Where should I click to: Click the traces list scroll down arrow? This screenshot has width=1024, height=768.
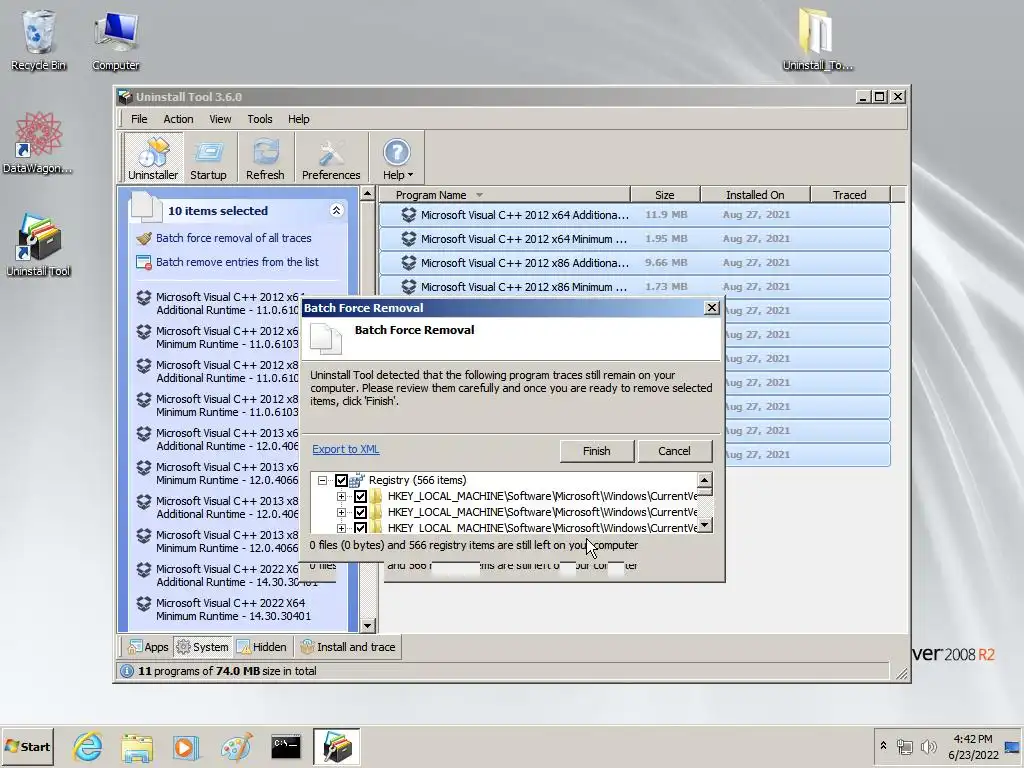(704, 525)
